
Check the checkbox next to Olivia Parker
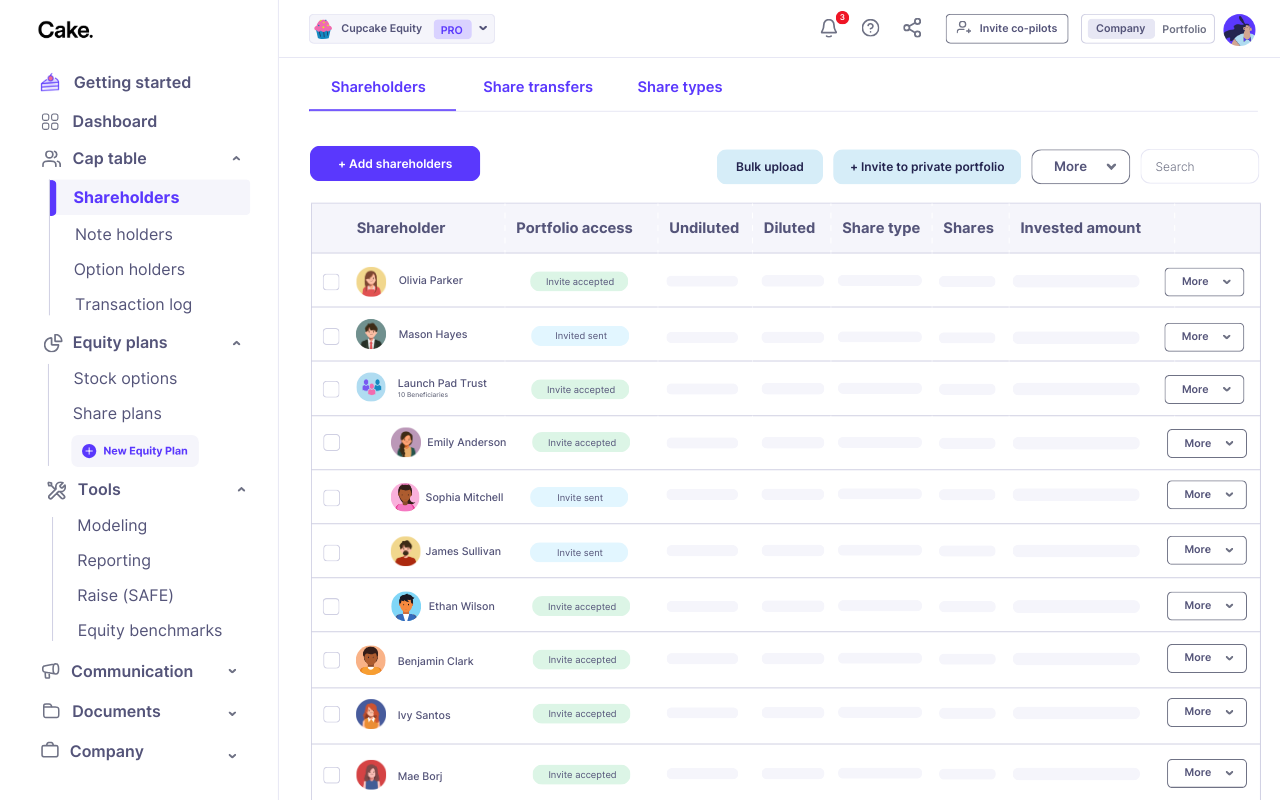click(x=331, y=282)
